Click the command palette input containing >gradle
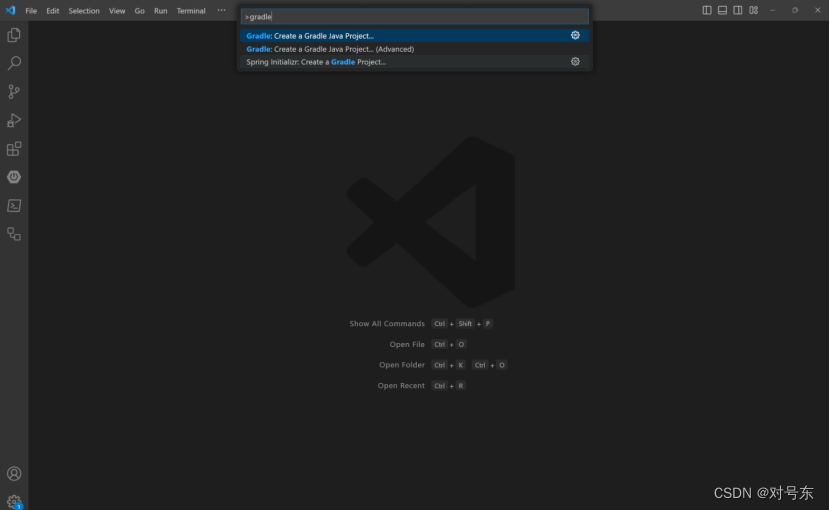The image size is (830, 510). [x=414, y=16]
